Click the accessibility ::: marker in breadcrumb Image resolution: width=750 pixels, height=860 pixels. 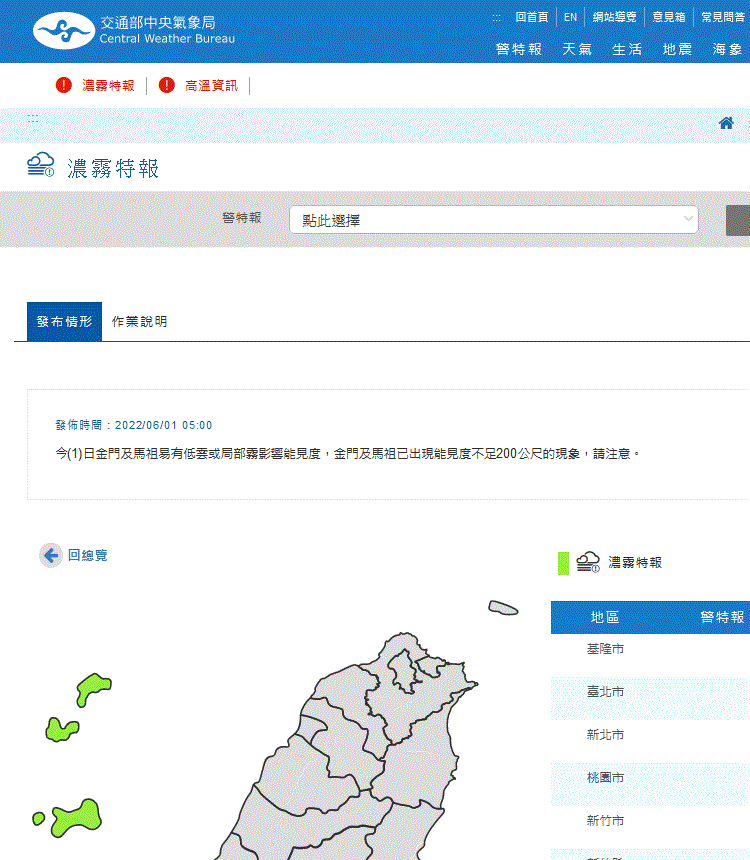[x=33, y=119]
